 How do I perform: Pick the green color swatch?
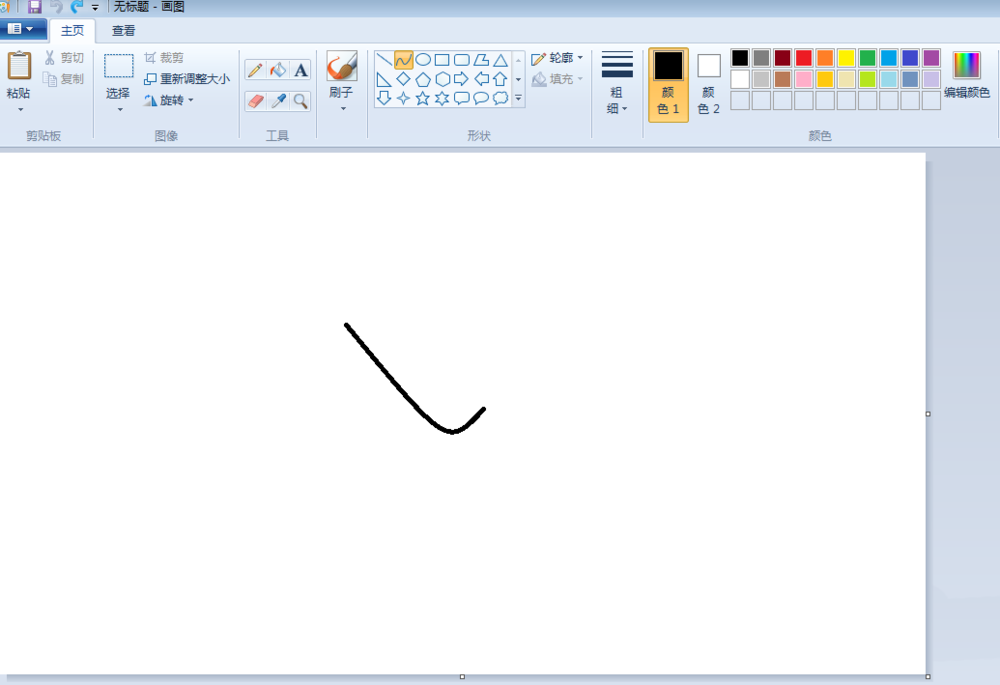pos(867,58)
